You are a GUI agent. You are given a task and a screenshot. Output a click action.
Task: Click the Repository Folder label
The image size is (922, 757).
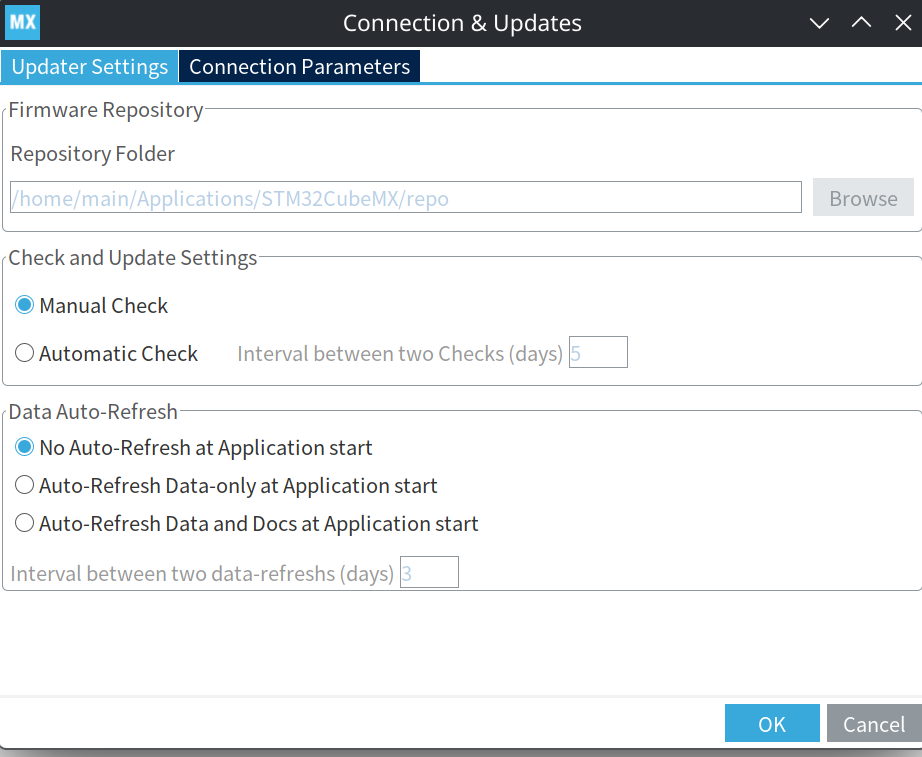click(x=93, y=154)
